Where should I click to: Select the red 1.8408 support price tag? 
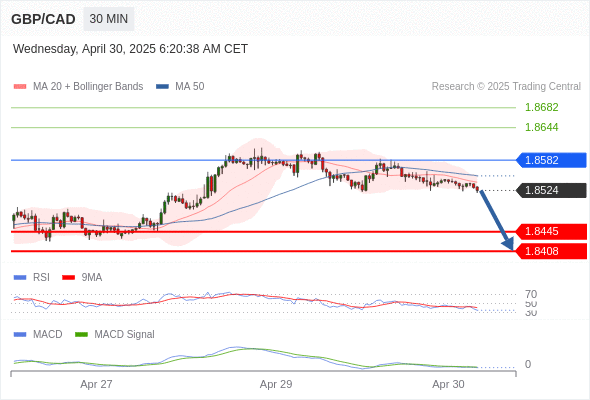pos(551,251)
